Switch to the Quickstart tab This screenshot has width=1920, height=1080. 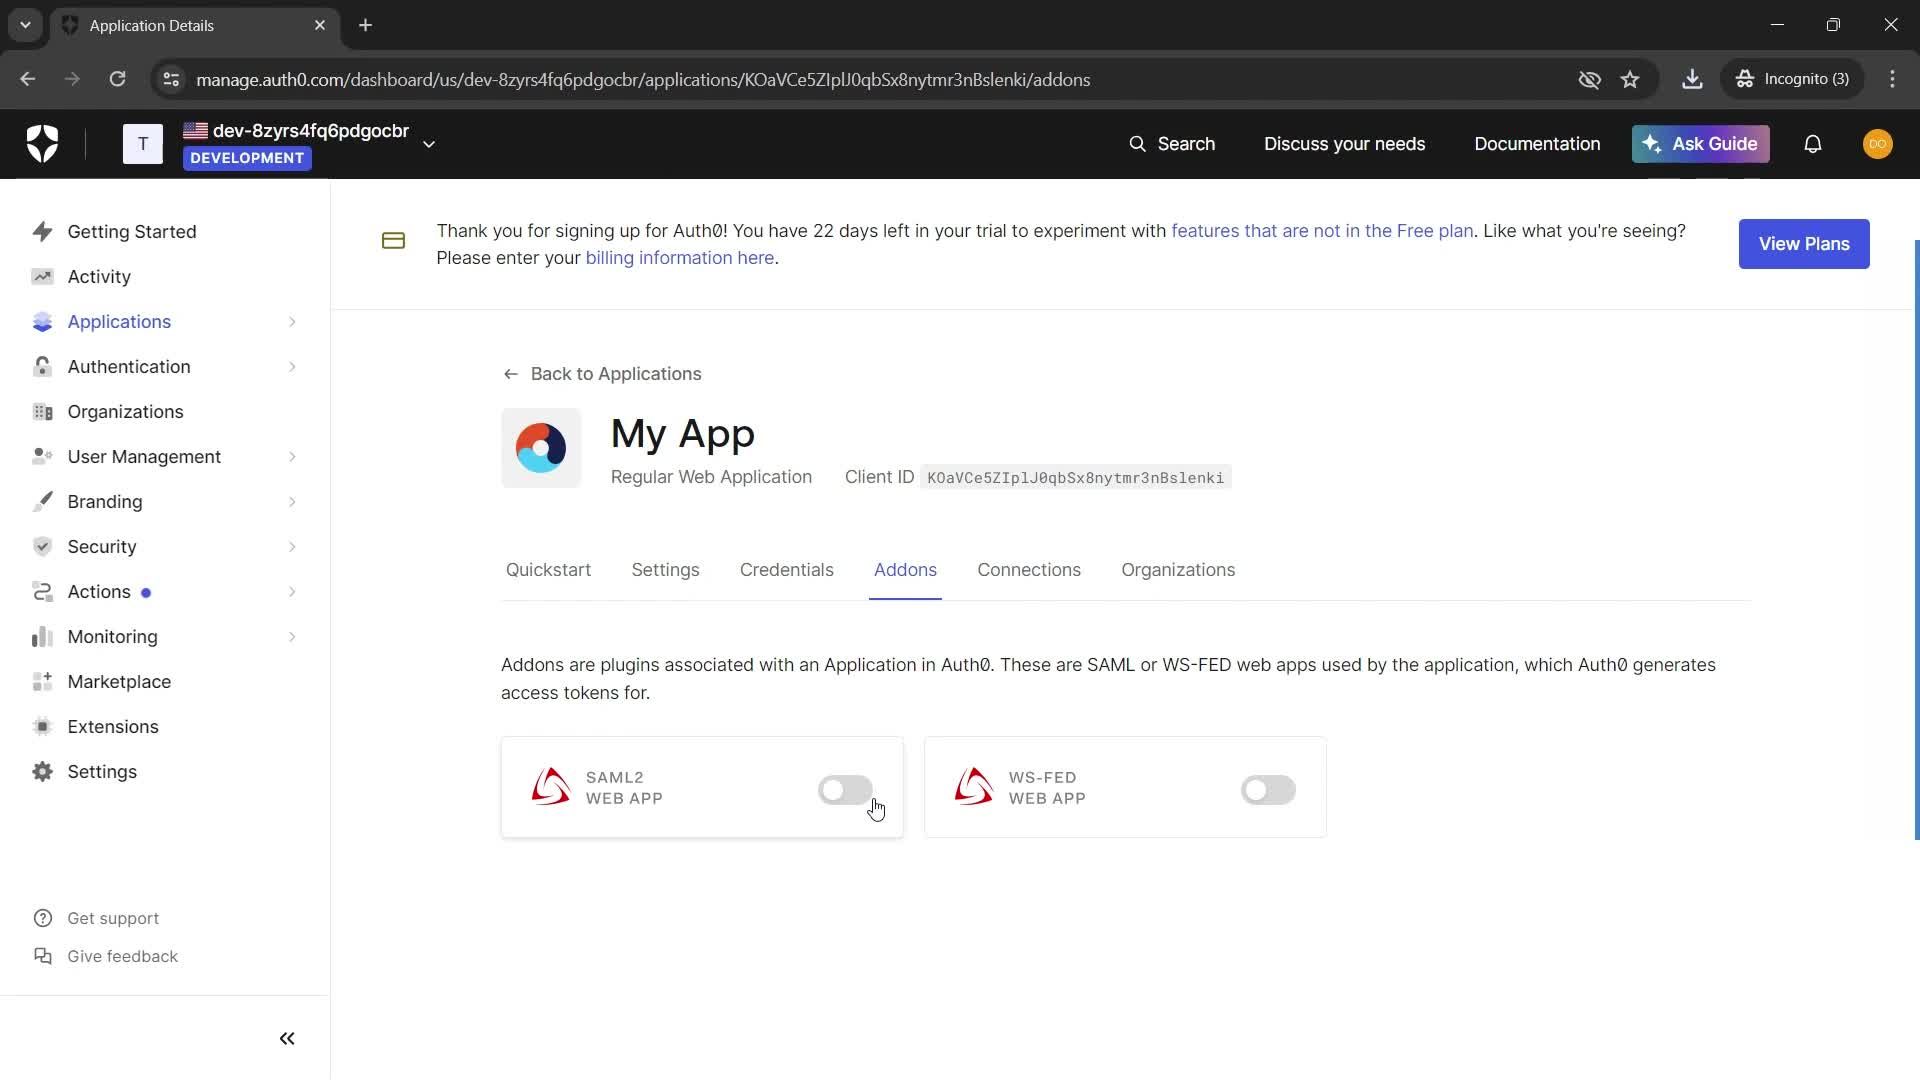coord(548,570)
